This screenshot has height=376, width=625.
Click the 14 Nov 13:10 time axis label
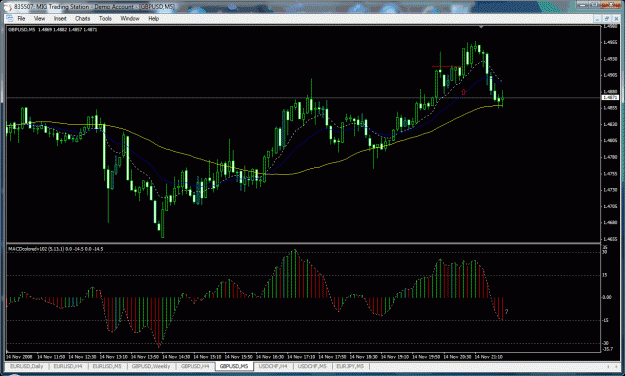[x=114, y=357]
